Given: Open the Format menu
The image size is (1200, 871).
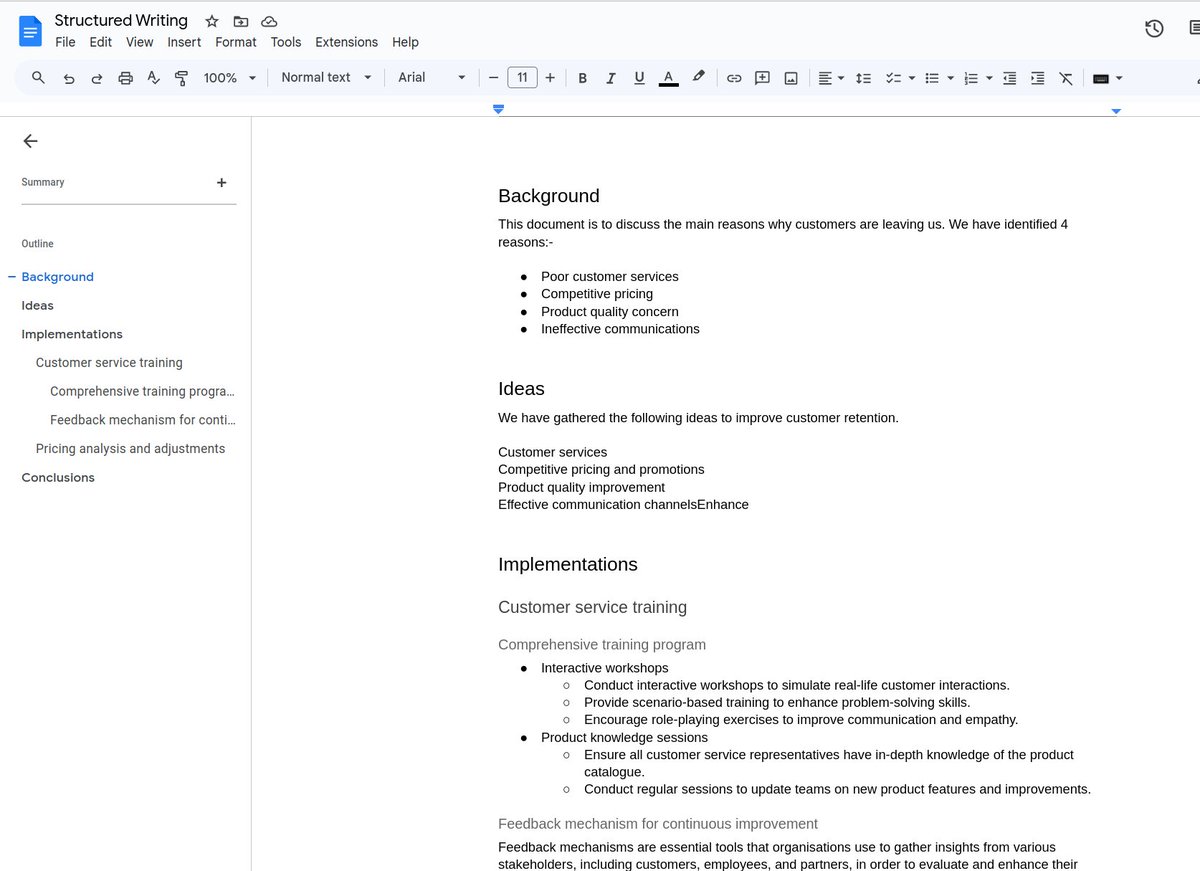Looking at the screenshot, I should point(236,42).
